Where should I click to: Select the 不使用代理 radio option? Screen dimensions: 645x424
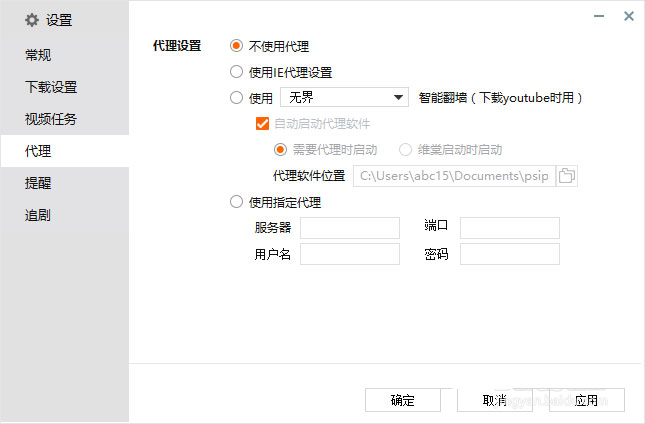(237, 46)
